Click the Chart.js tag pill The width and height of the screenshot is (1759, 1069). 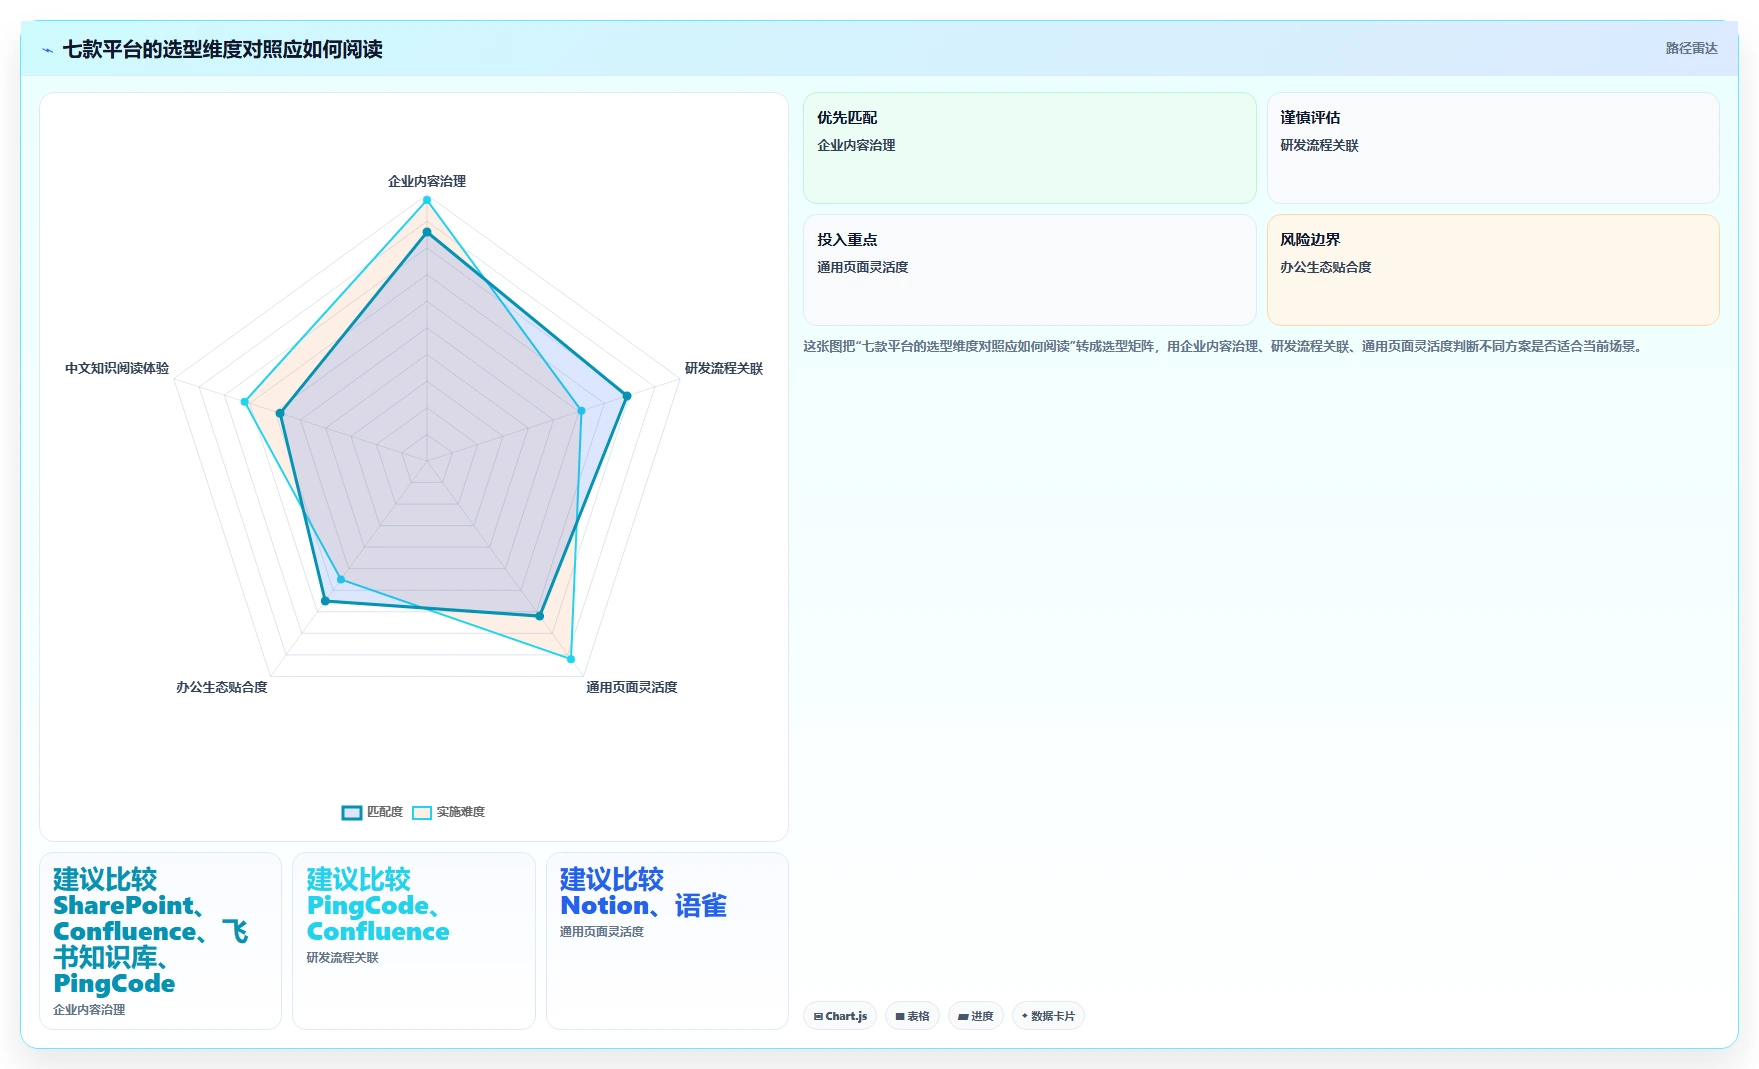click(x=840, y=1016)
